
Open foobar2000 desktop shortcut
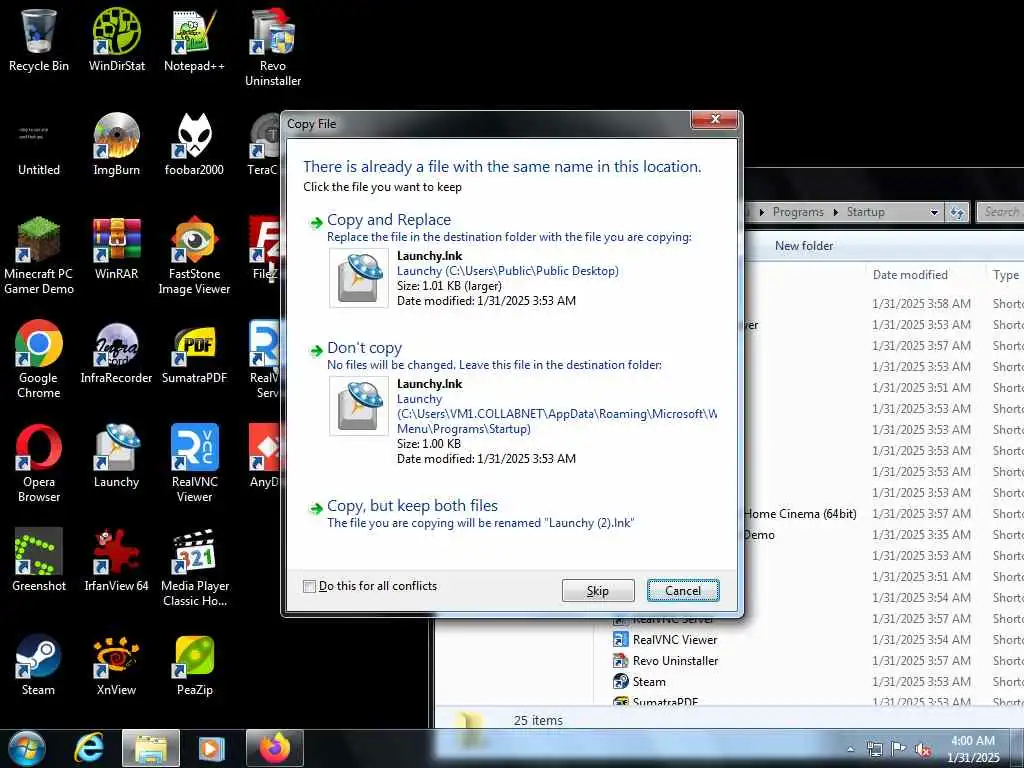[194, 144]
